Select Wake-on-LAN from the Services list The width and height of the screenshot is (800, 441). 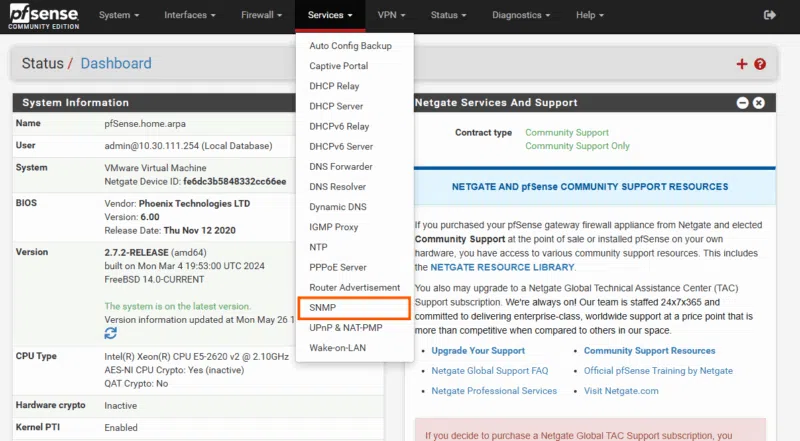[337, 348]
